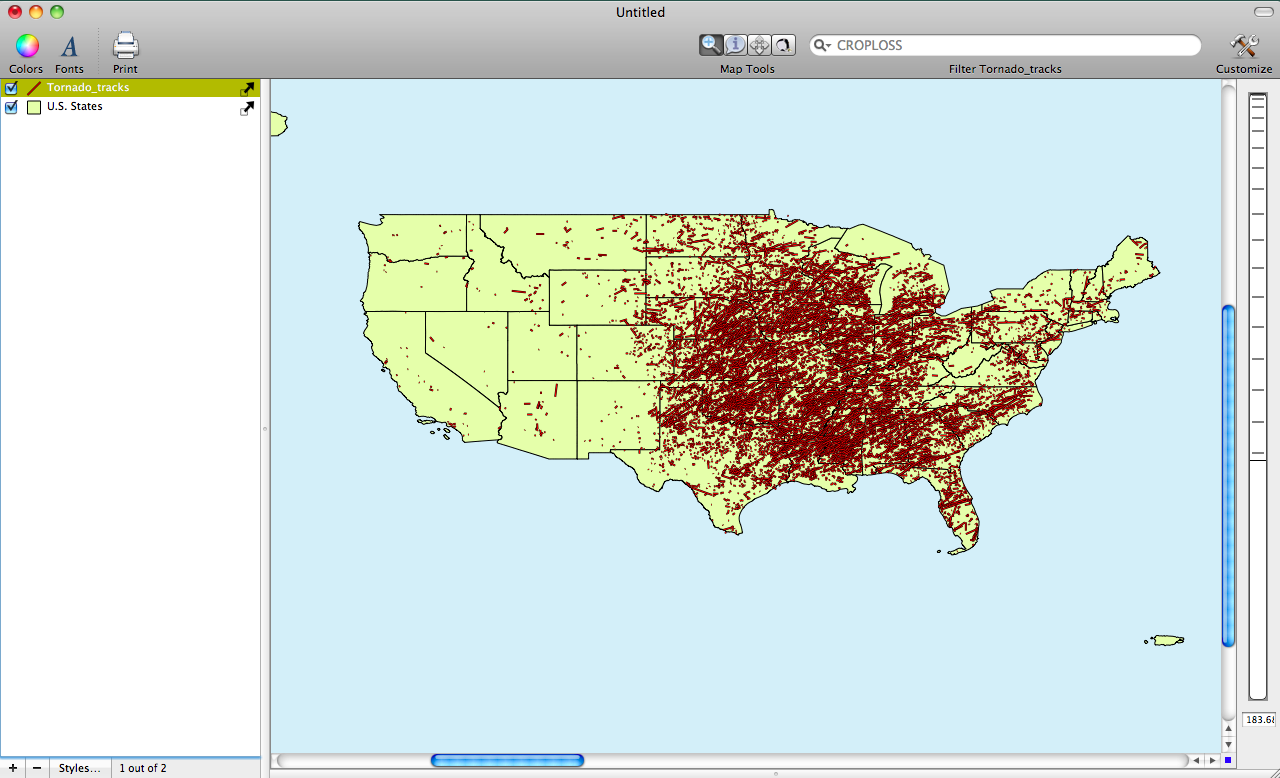The height and width of the screenshot is (778, 1280).
Task: Click the Styles... button
Action: click(x=79, y=768)
